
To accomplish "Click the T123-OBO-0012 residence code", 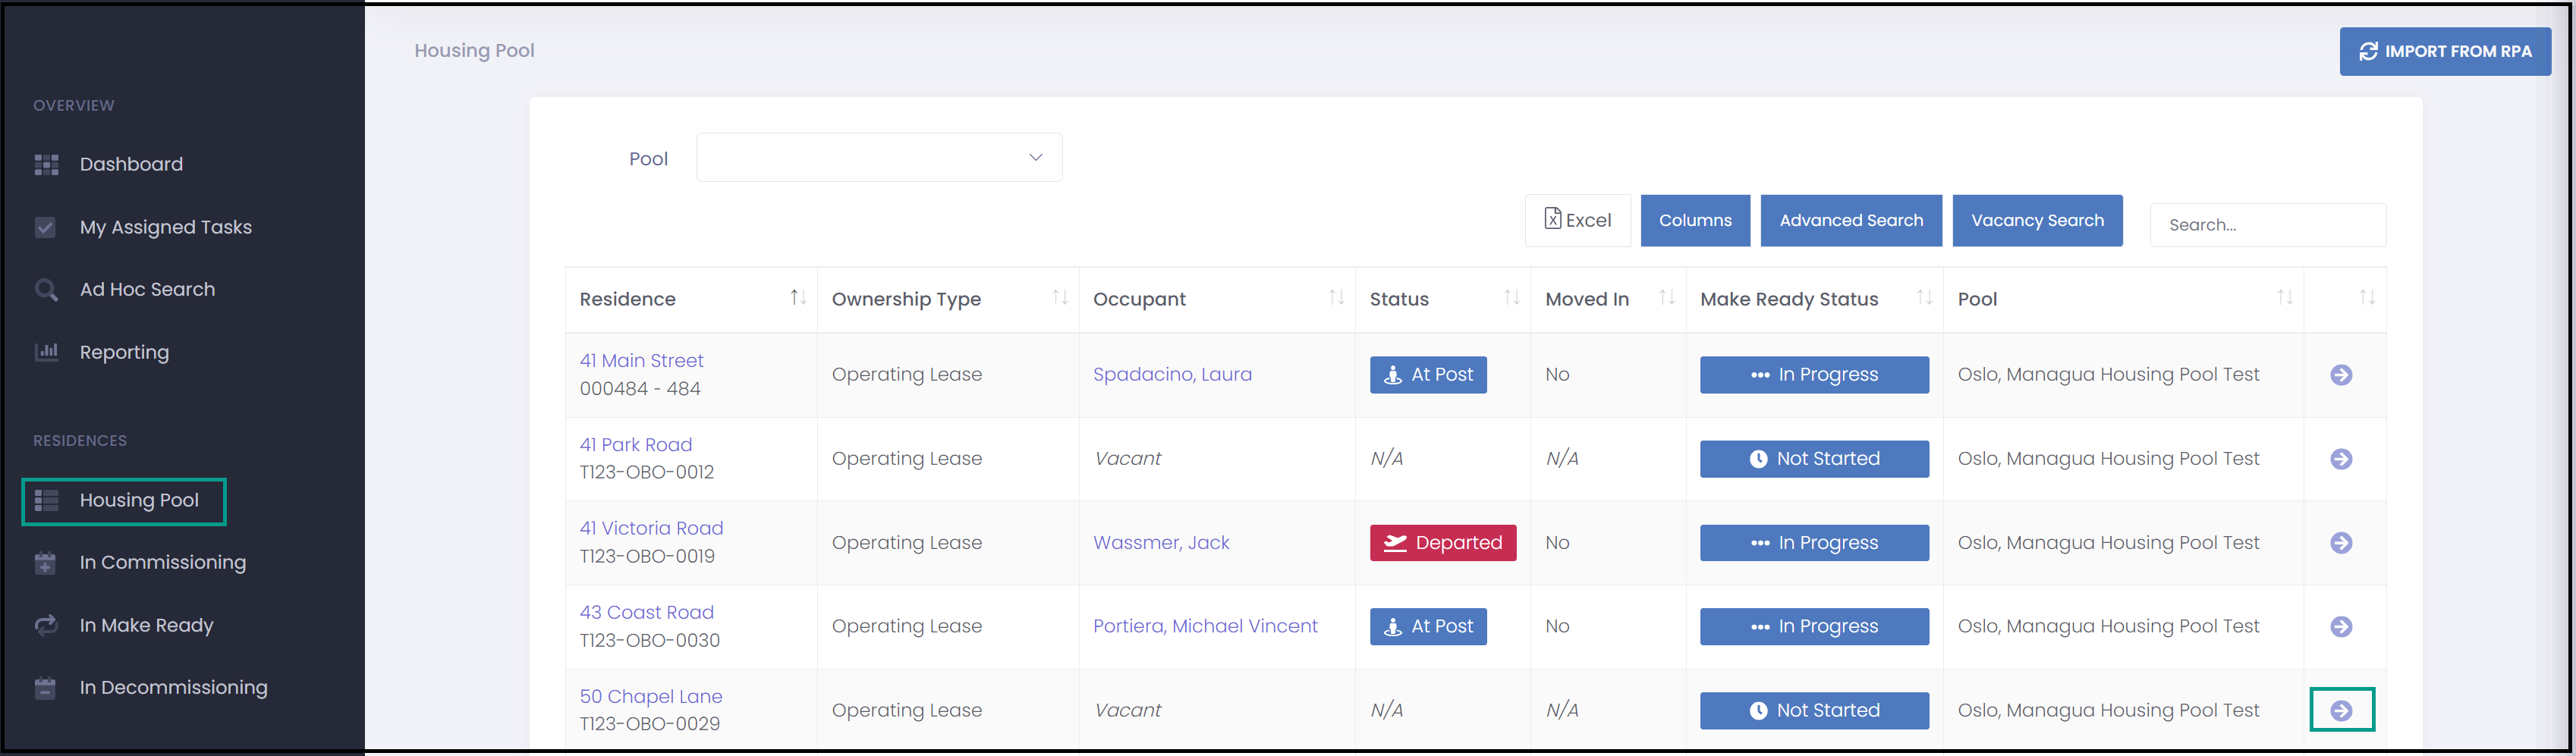I will 647,472.
